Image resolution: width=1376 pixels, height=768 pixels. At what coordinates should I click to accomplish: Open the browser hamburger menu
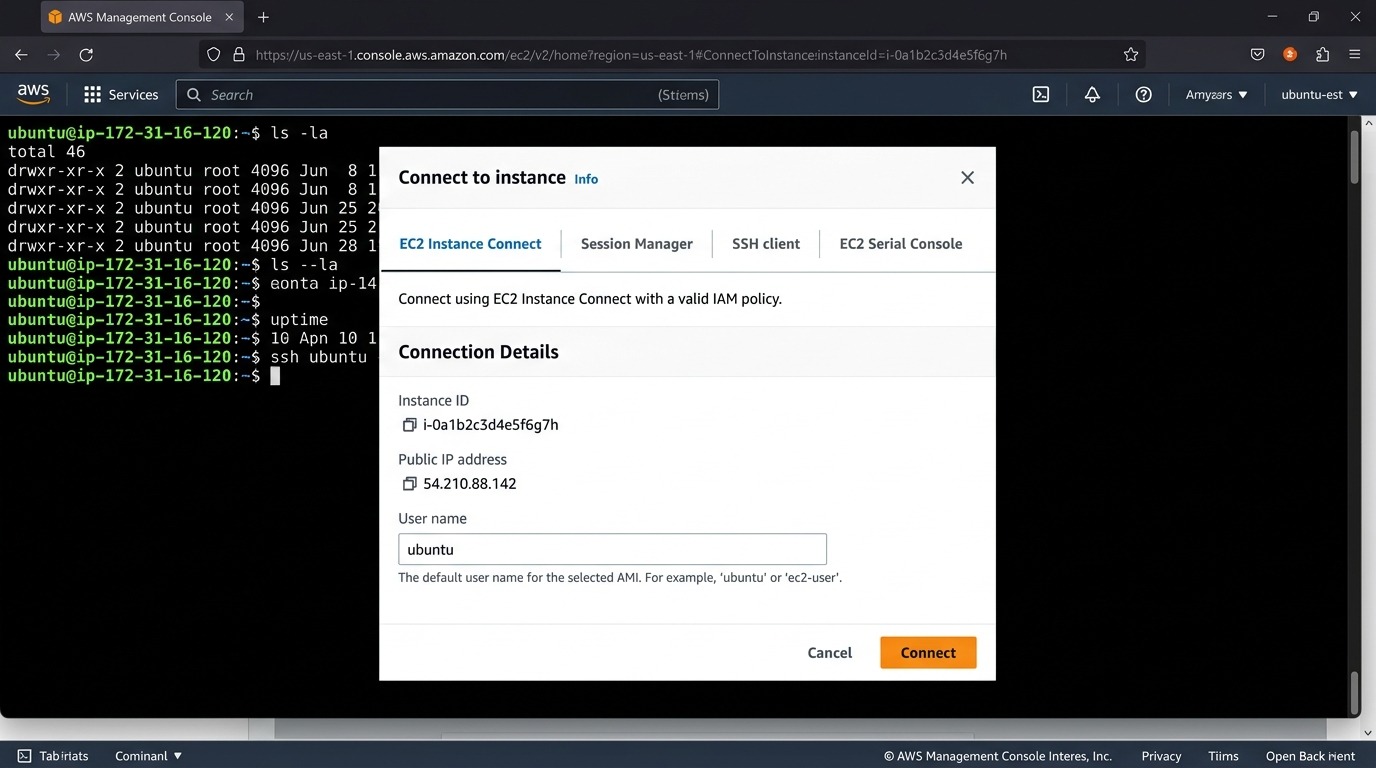coord(1355,55)
